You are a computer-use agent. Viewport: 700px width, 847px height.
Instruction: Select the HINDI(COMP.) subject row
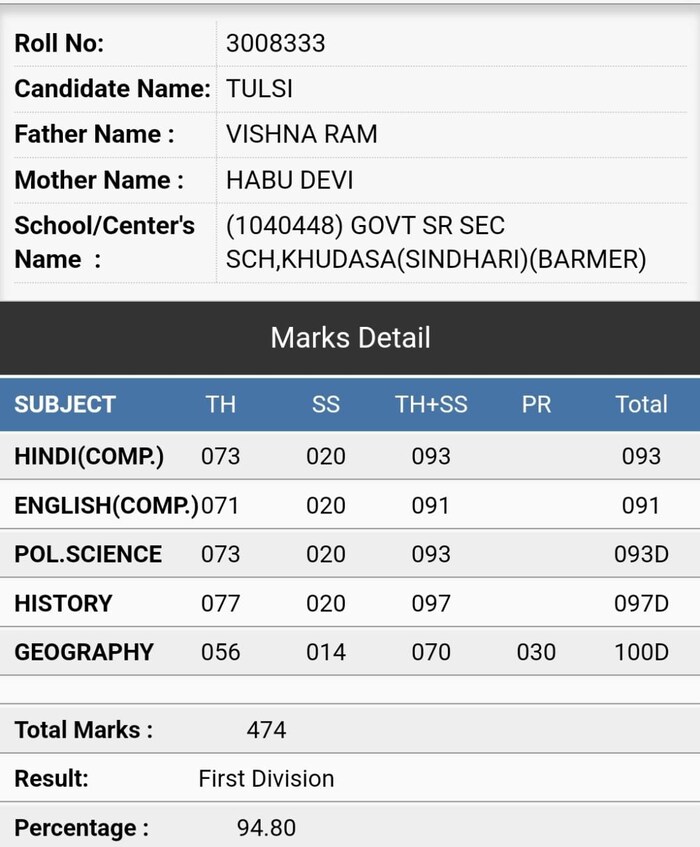pos(350,456)
